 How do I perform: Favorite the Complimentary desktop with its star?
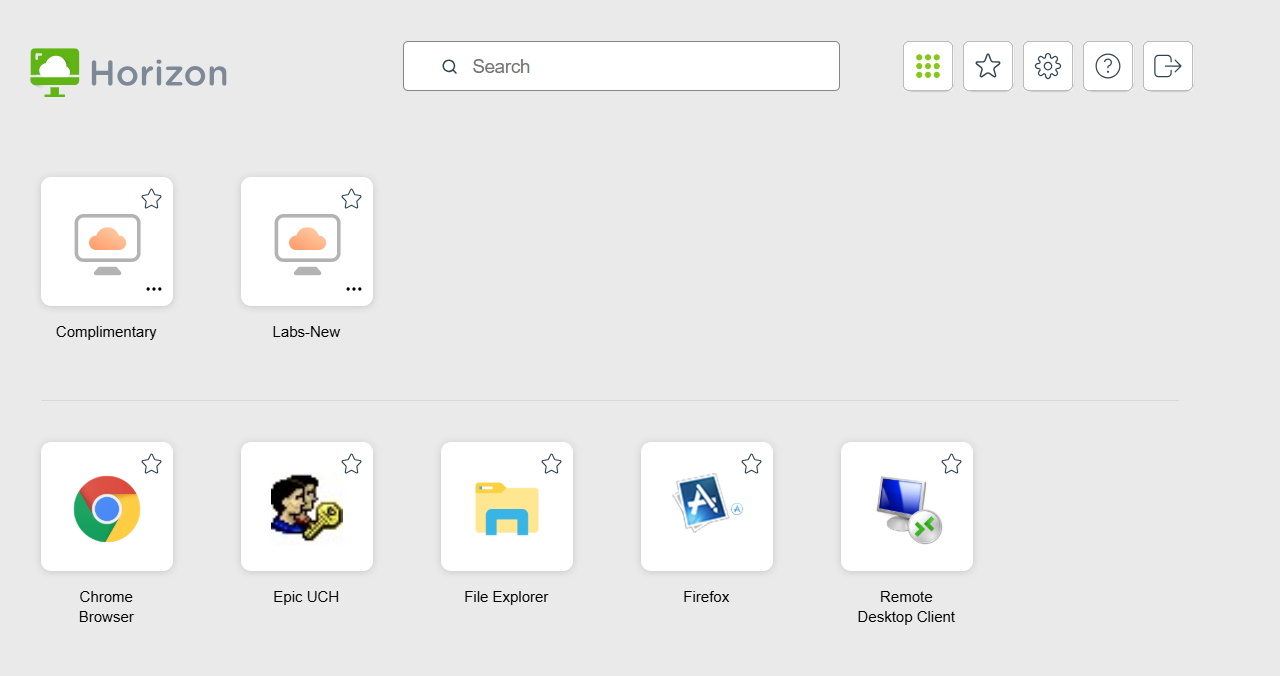[151, 199]
